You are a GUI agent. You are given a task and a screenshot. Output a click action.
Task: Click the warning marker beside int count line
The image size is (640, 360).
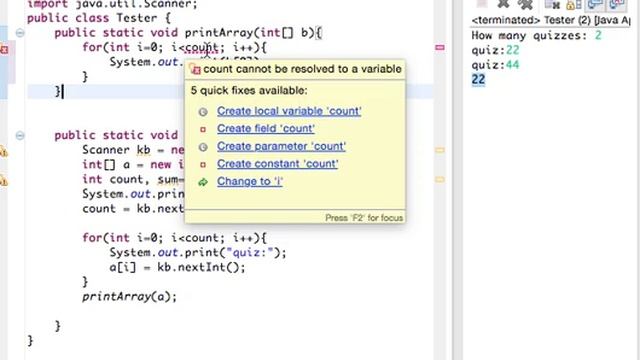point(4,180)
